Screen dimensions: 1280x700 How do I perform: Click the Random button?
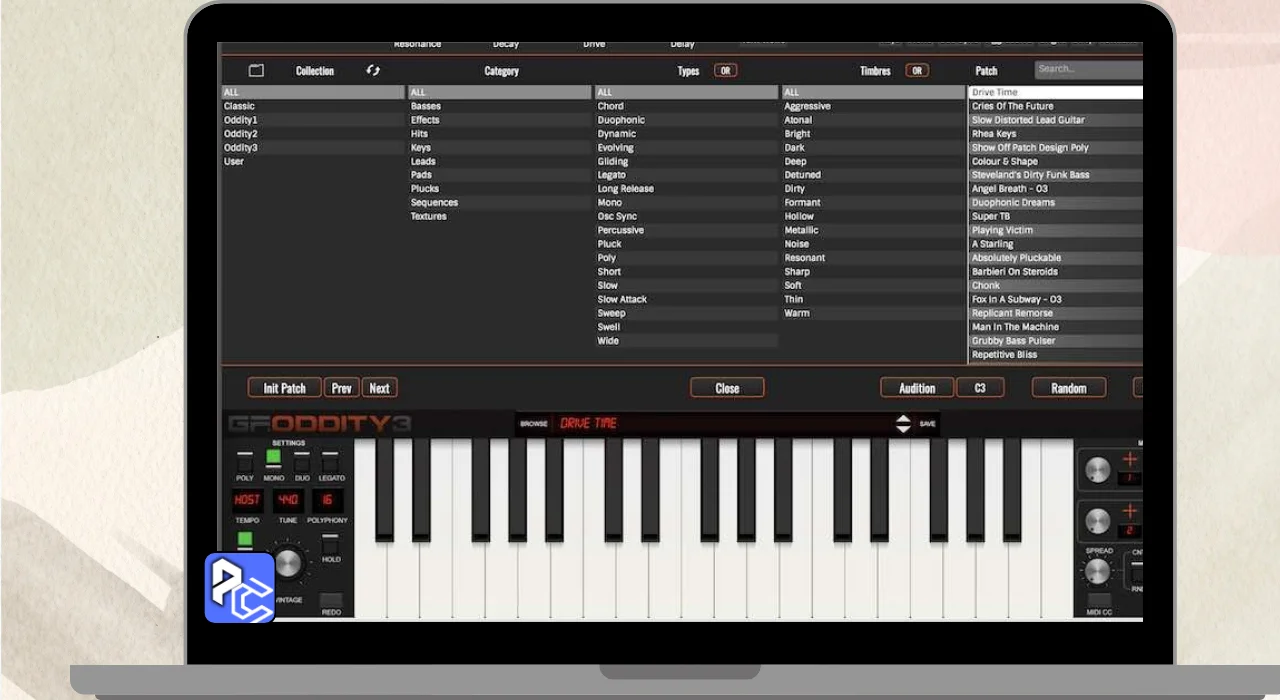[1068, 388]
